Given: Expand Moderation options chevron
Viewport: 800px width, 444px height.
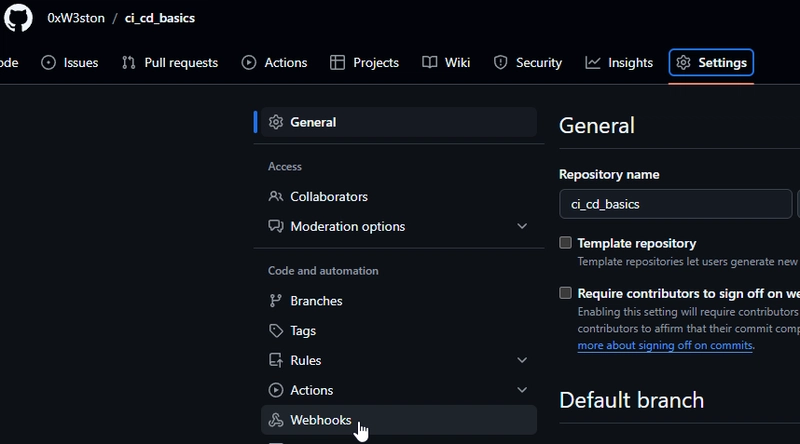Looking at the screenshot, I should [x=521, y=227].
